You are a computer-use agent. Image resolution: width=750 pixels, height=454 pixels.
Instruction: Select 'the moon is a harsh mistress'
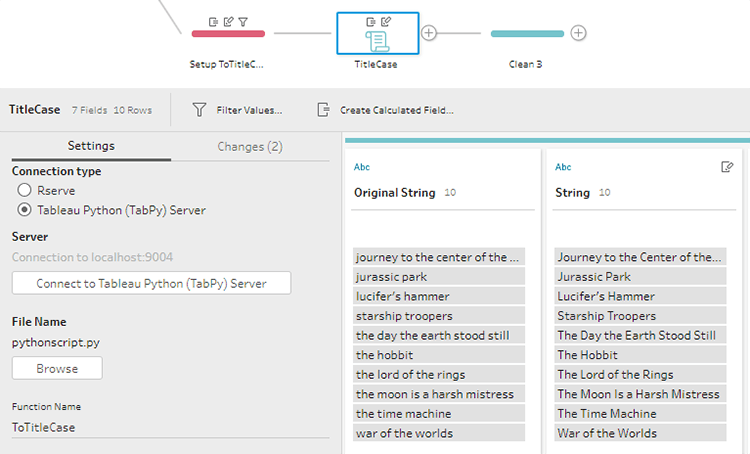point(439,394)
